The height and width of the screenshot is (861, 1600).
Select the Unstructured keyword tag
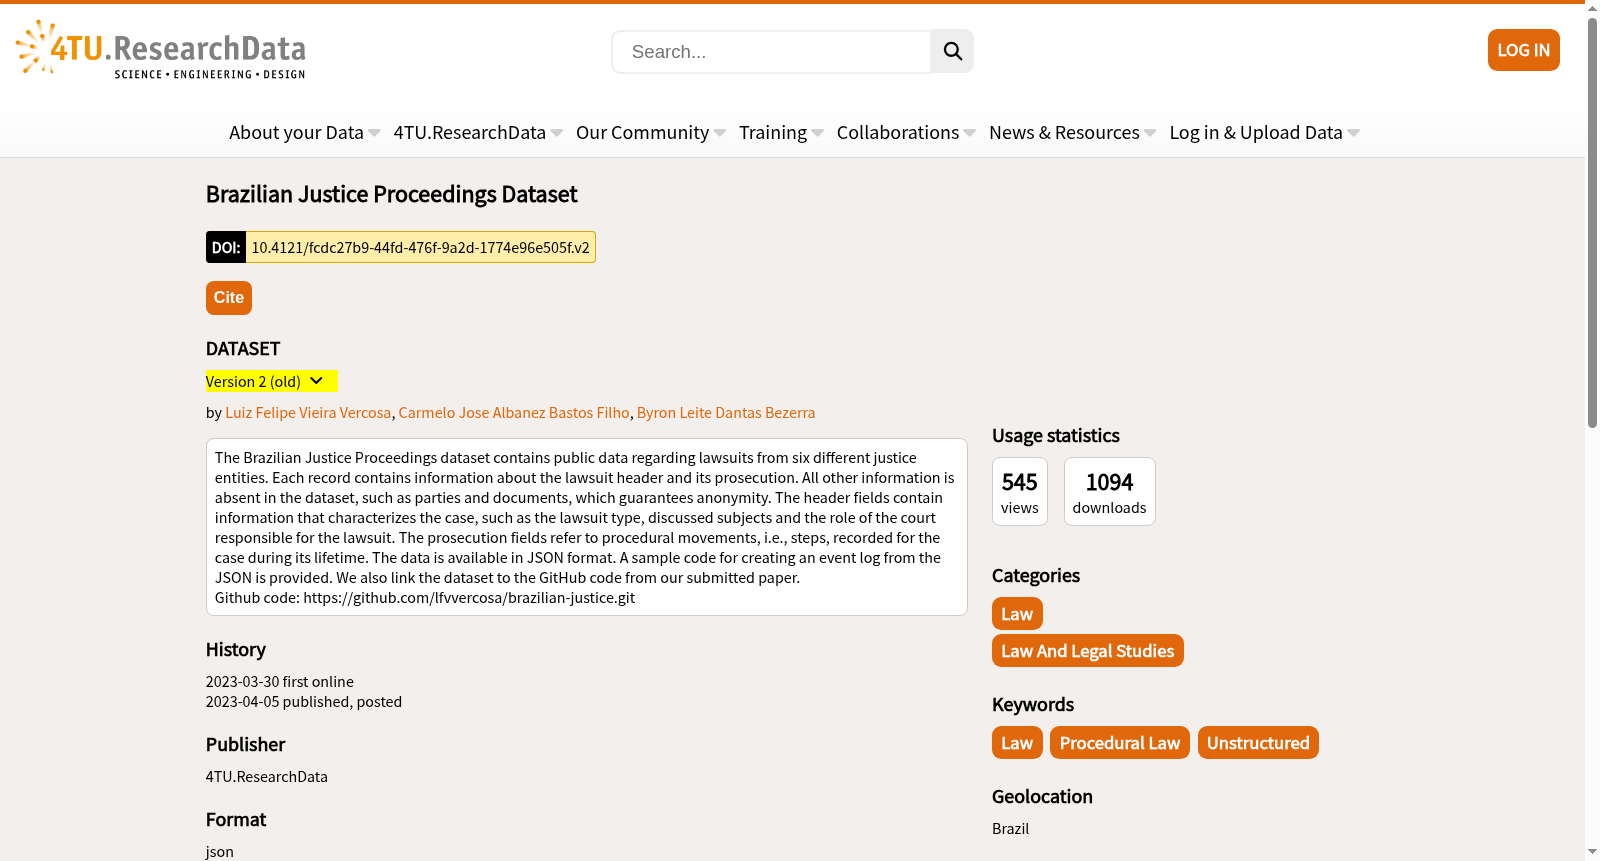1258,743
